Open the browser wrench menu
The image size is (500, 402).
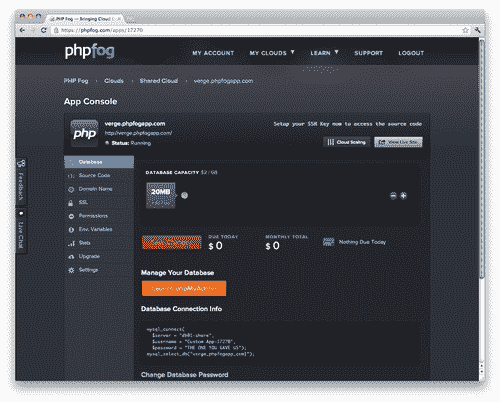click(477, 30)
